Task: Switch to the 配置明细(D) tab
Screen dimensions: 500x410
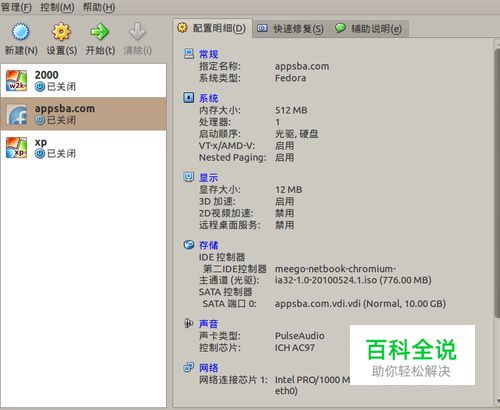Action: [x=213, y=28]
